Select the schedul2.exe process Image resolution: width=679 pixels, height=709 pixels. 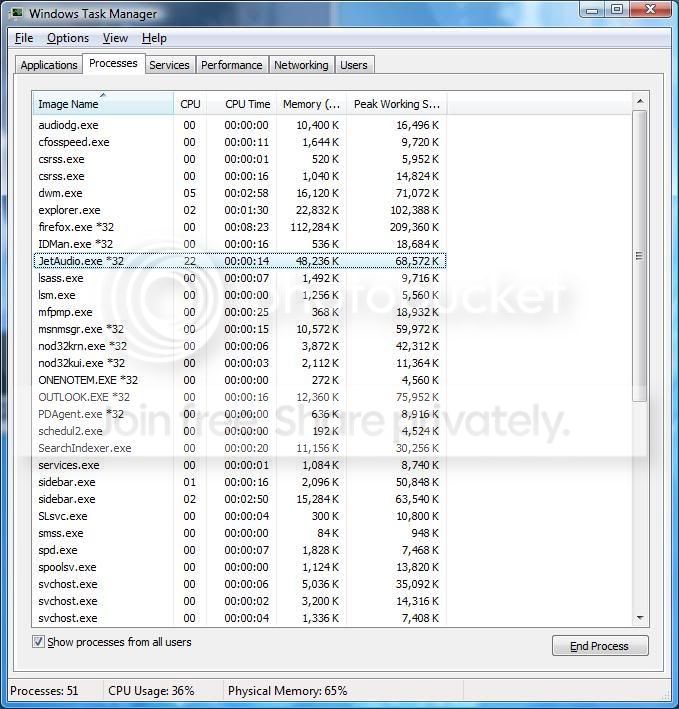click(240, 431)
